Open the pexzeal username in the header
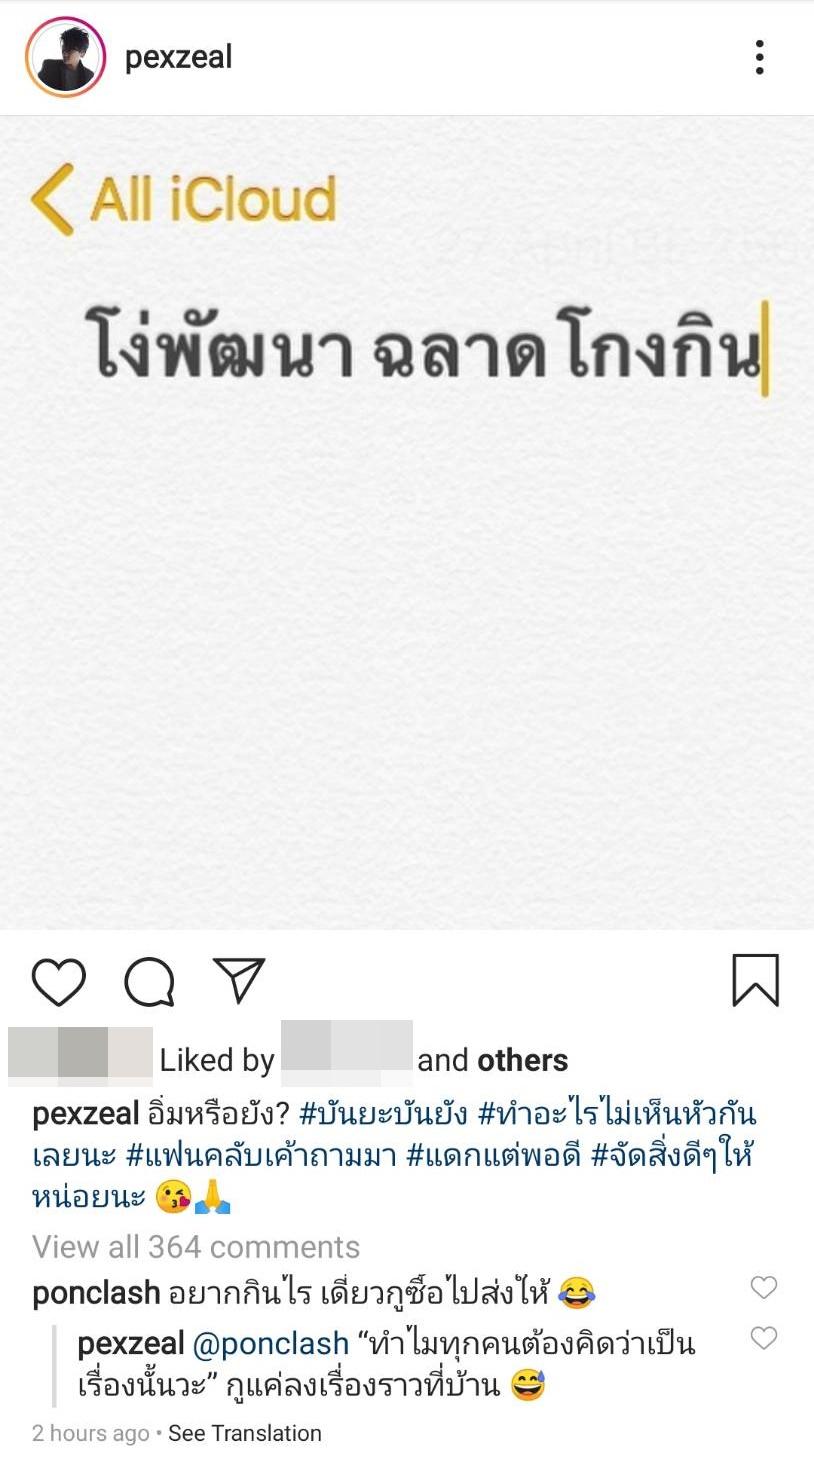 click(x=178, y=57)
